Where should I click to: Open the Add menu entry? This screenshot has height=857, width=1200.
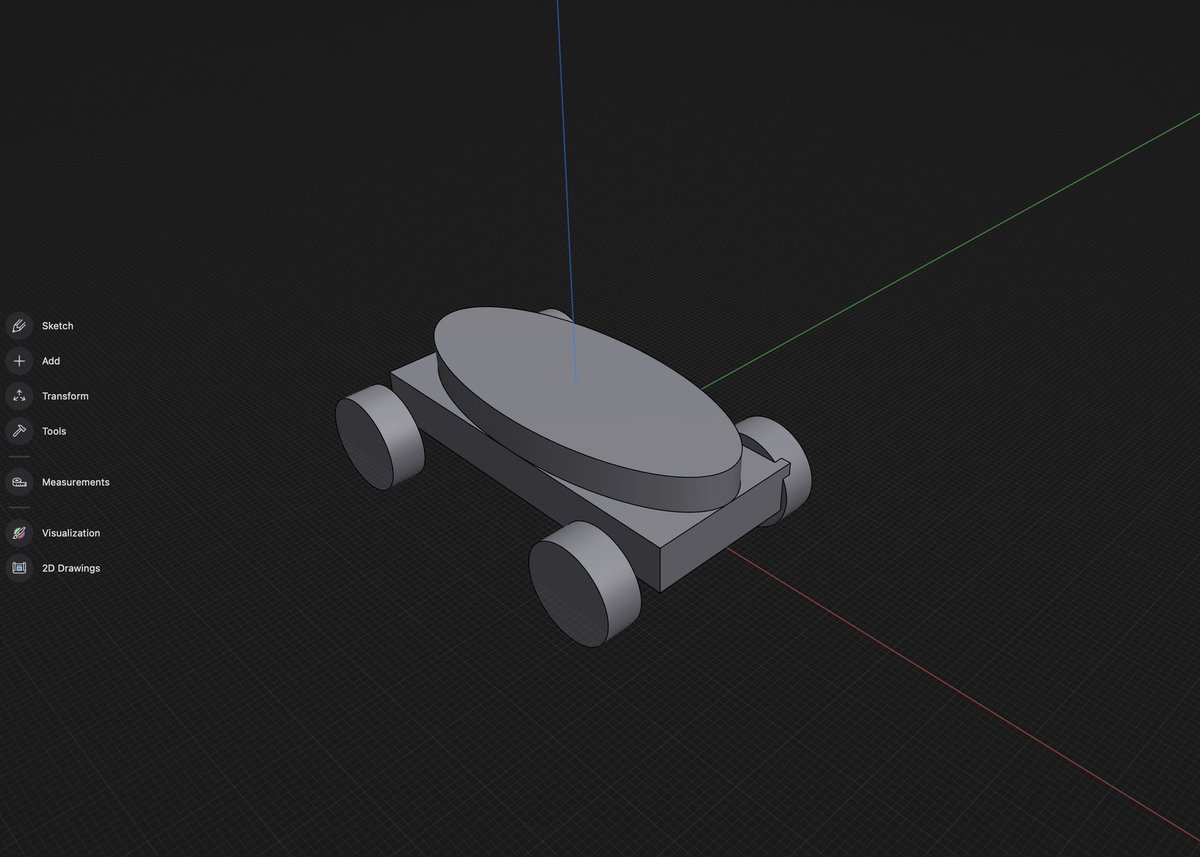click(50, 361)
